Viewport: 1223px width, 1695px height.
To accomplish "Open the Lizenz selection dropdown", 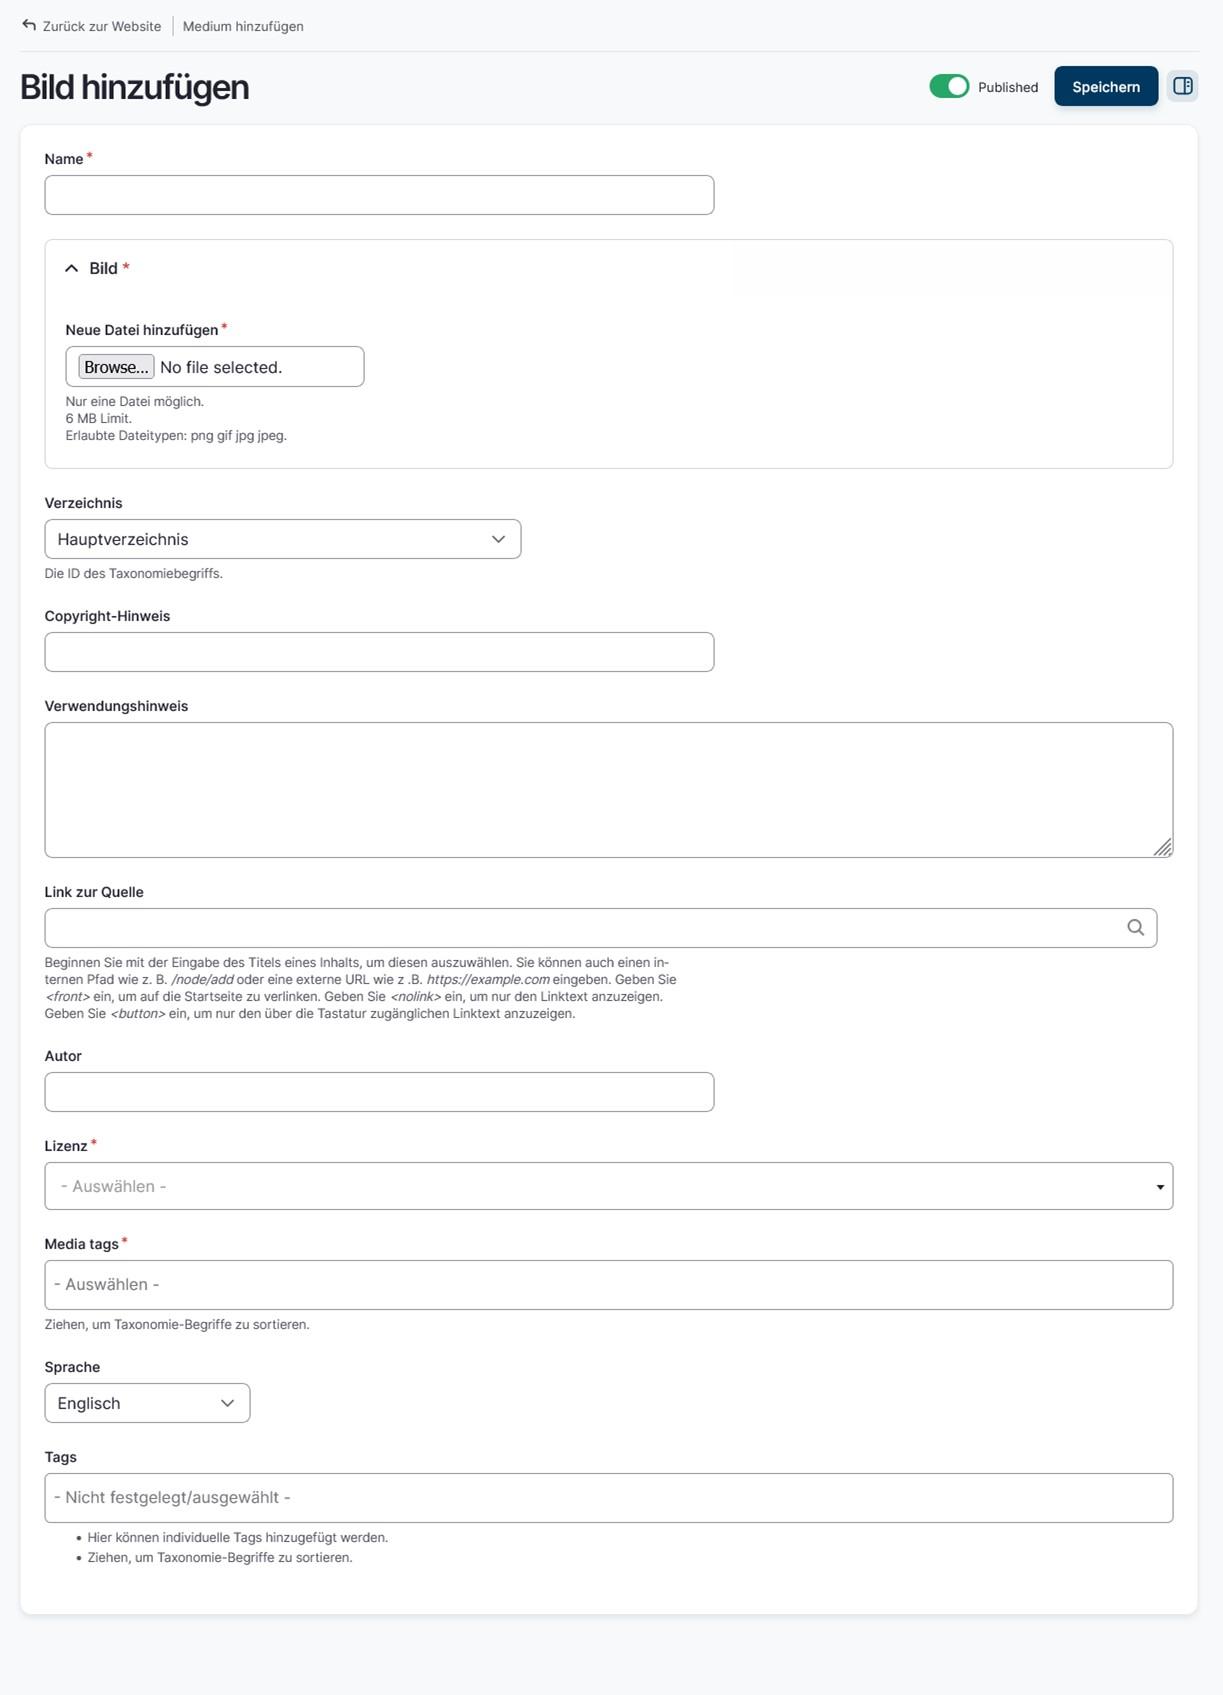I will click(x=608, y=1186).
